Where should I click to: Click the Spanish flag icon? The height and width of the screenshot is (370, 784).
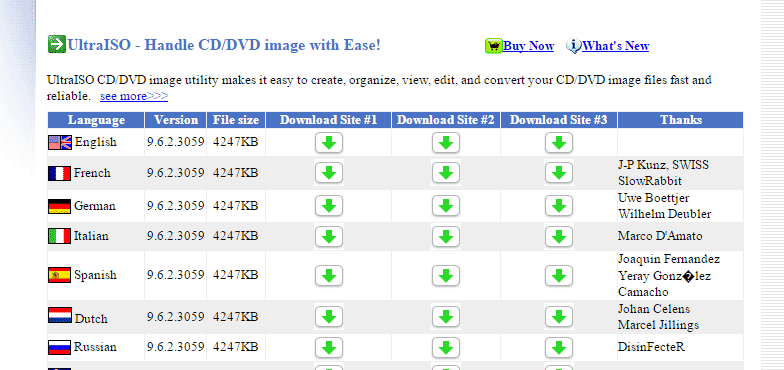(x=60, y=275)
